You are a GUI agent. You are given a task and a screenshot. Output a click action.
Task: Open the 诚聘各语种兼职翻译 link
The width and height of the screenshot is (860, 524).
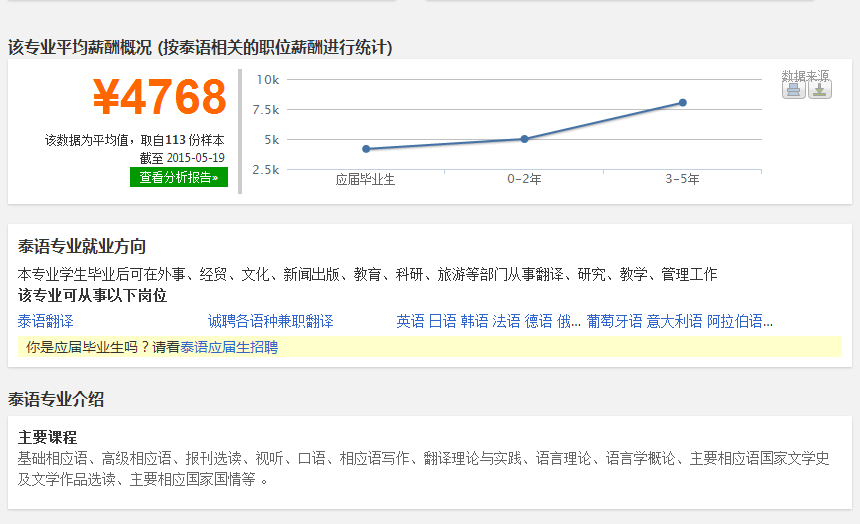pos(270,321)
